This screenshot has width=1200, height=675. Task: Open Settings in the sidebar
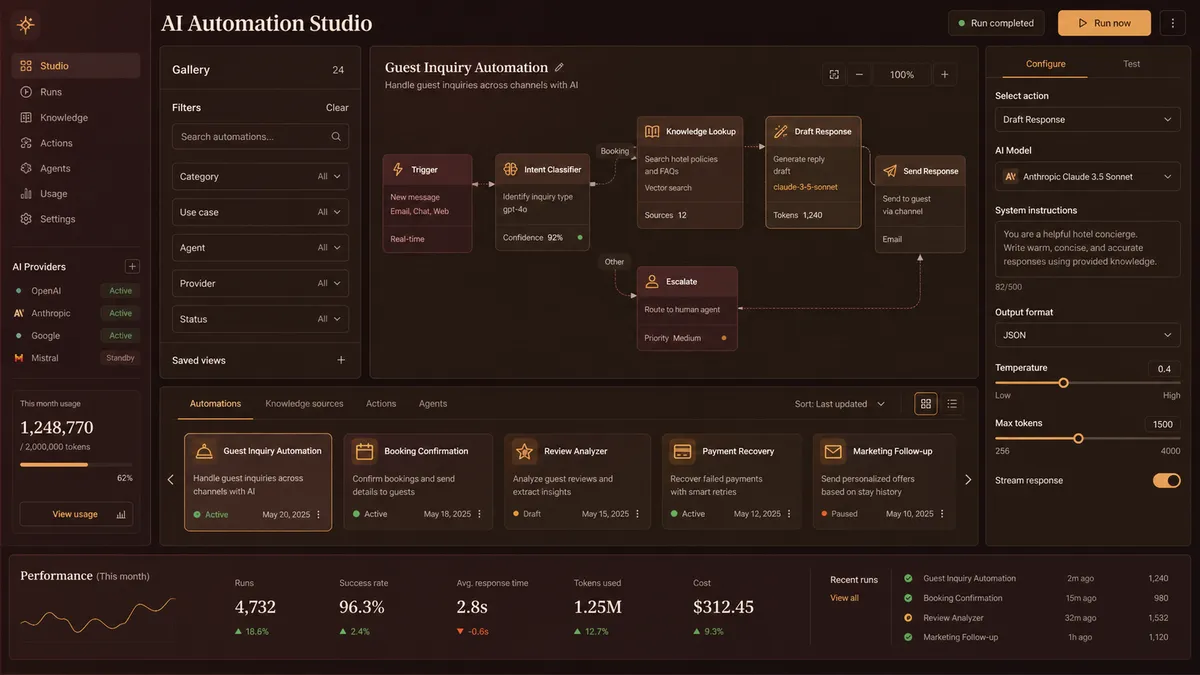(x=76, y=219)
